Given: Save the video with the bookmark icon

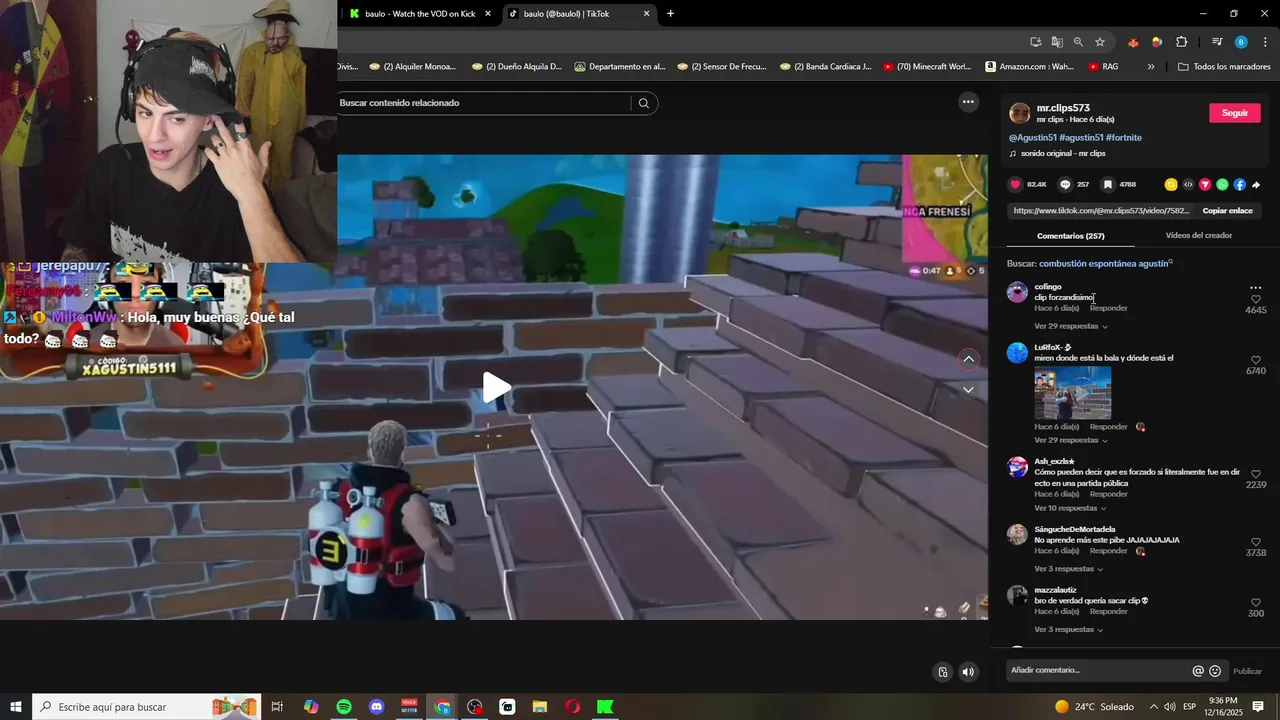Looking at the screenshot, I should tap(1108, 184).
